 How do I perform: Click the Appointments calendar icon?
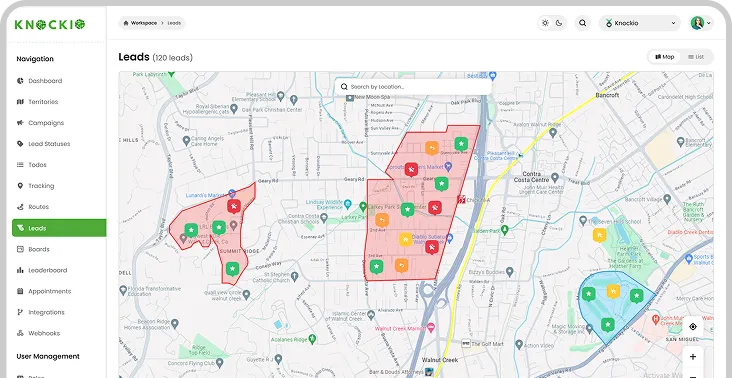pyautogui.click(x=20, y=291)
